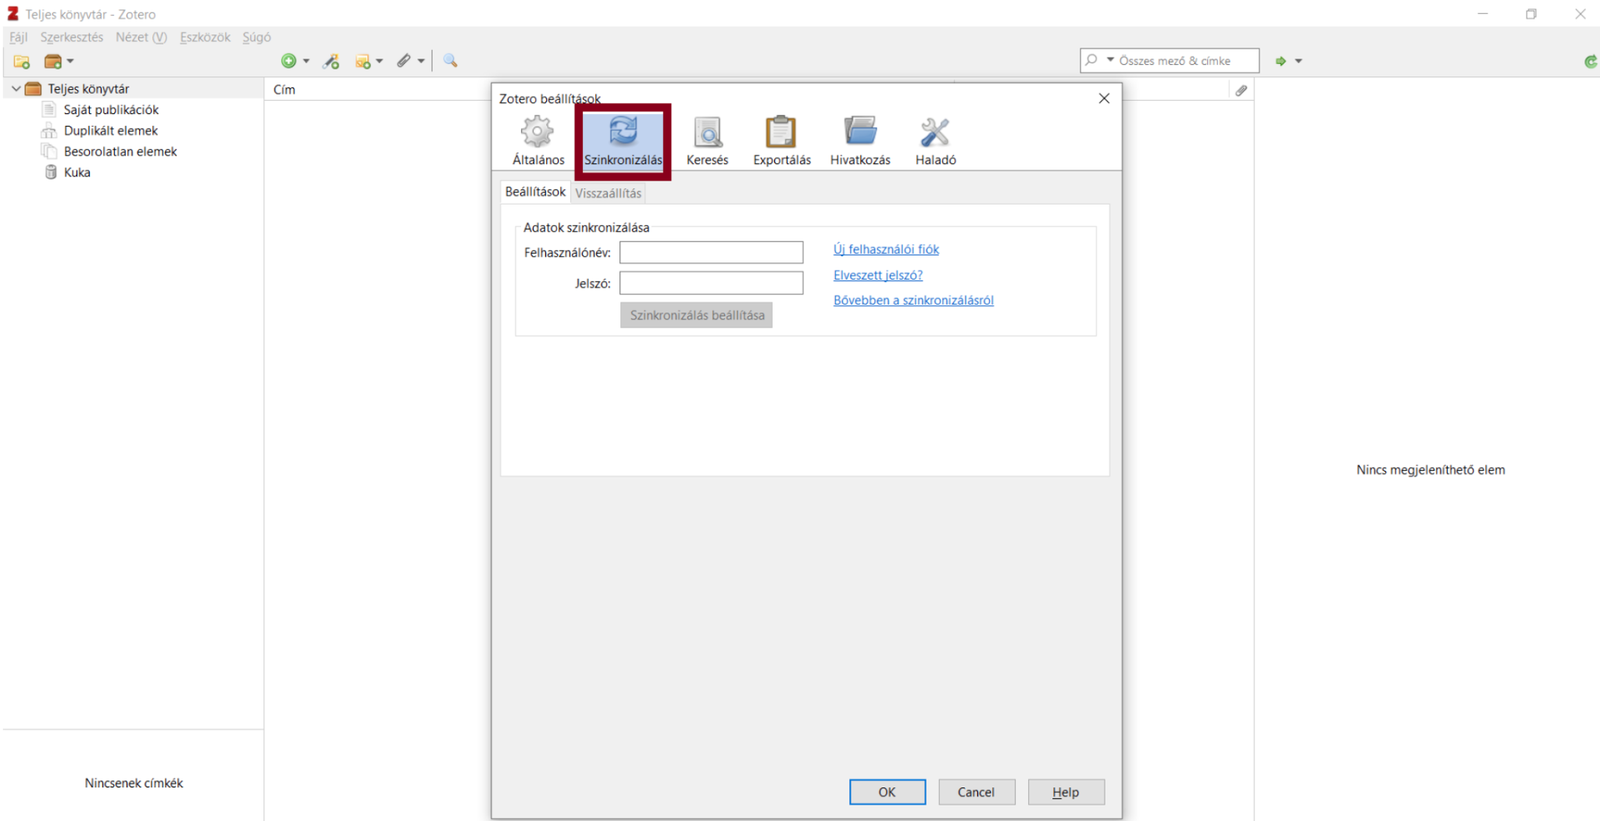Click the attachment column paperclip icon
Image resolution: width=1600 pixels, height=821 pixels.
point(1241,90)
